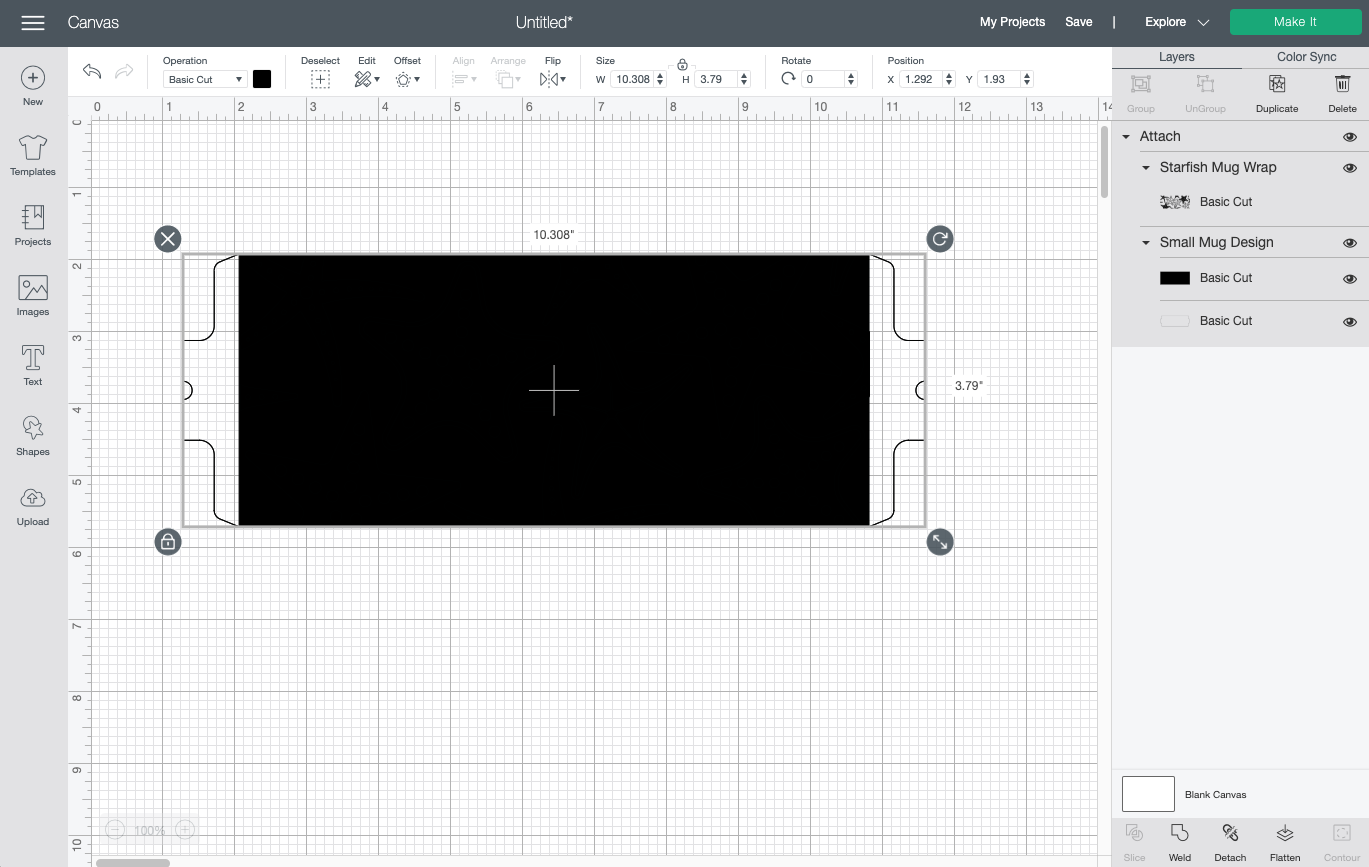
Task: Hide the black Basic Cut layer
Action: click(1350, 279)
